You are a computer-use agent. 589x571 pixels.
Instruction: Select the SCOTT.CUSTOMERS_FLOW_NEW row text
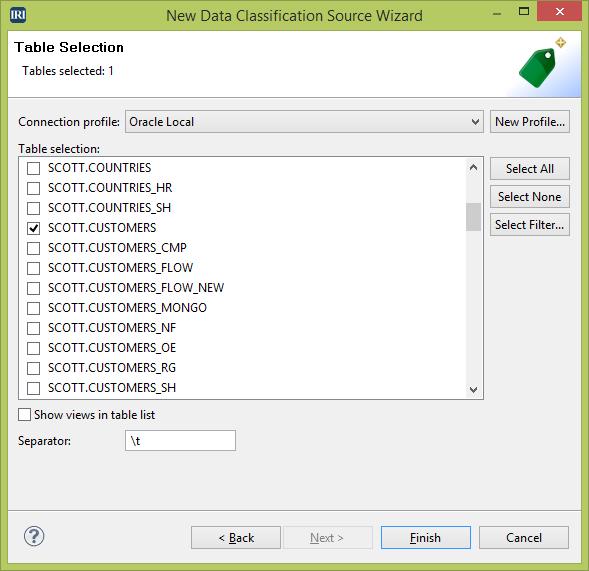[136, 288]
